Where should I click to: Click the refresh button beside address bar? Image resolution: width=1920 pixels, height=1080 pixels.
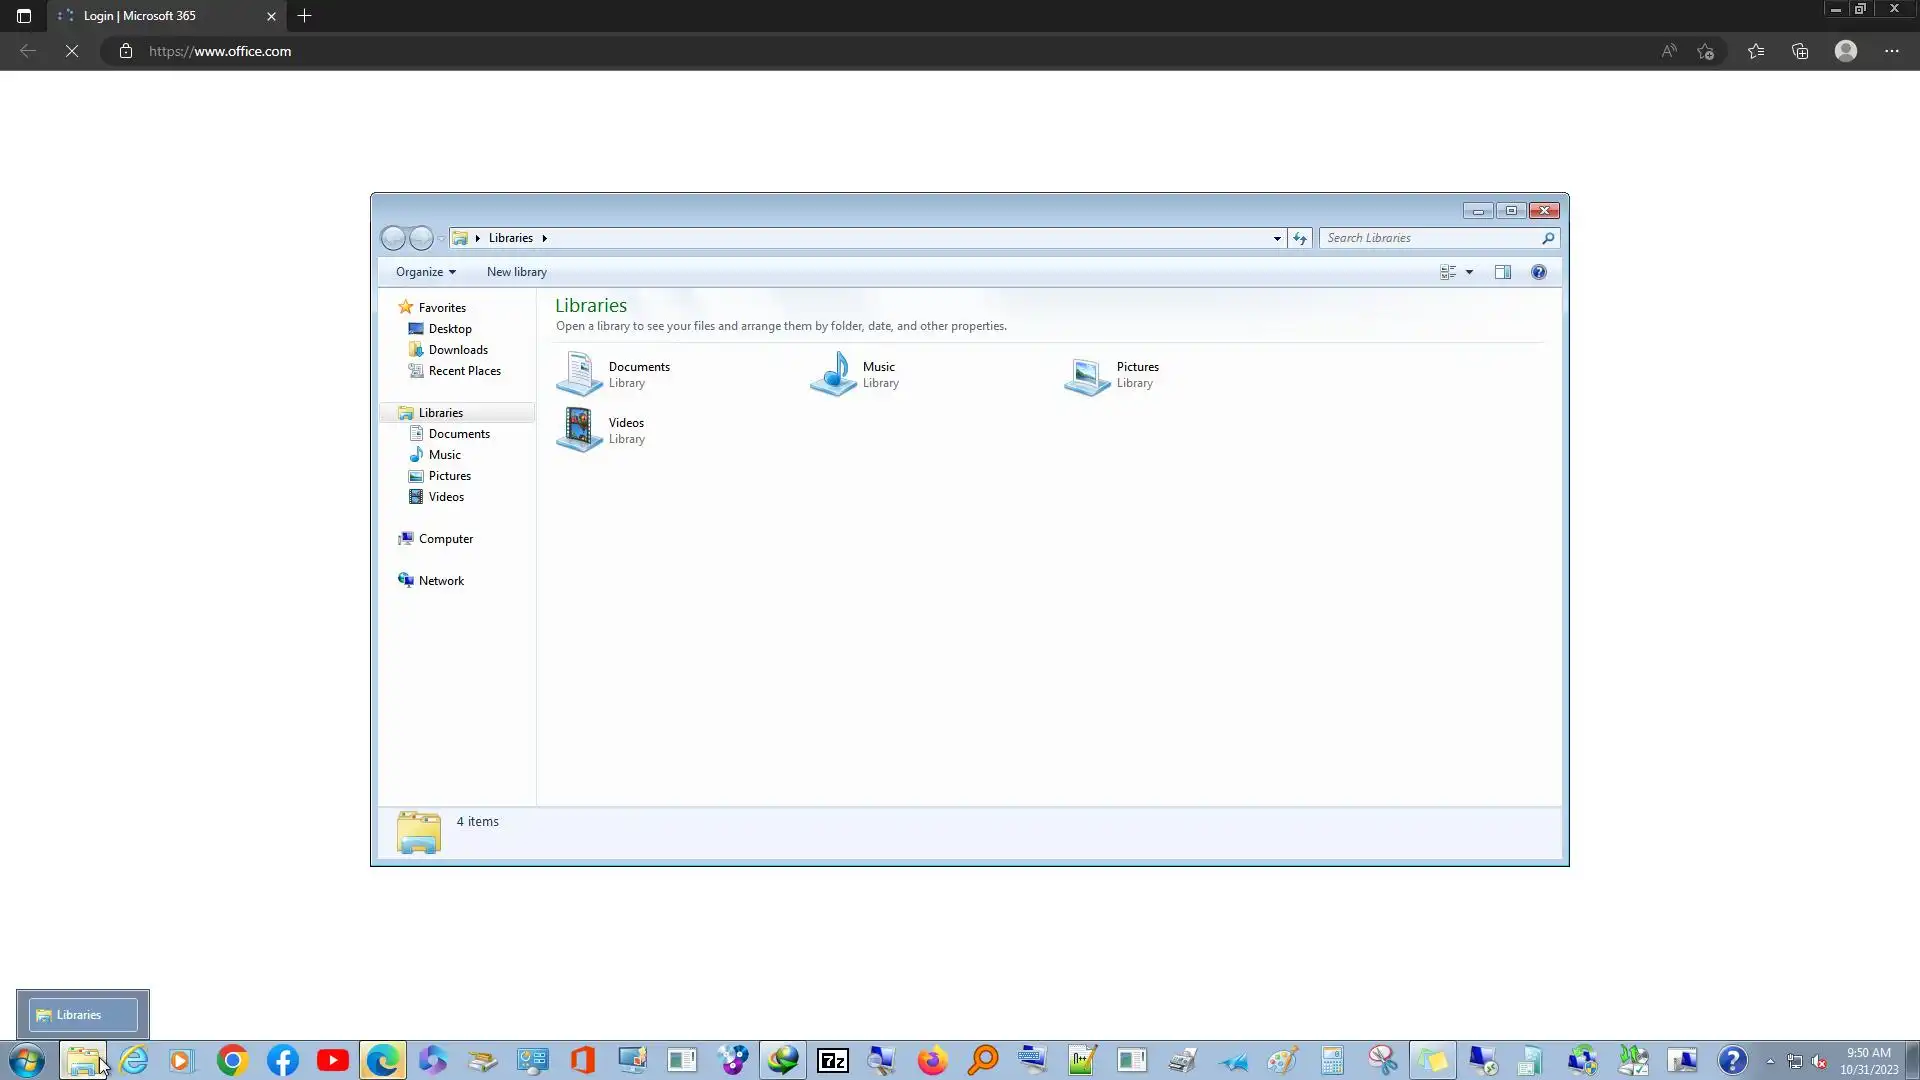(1300, 238)
